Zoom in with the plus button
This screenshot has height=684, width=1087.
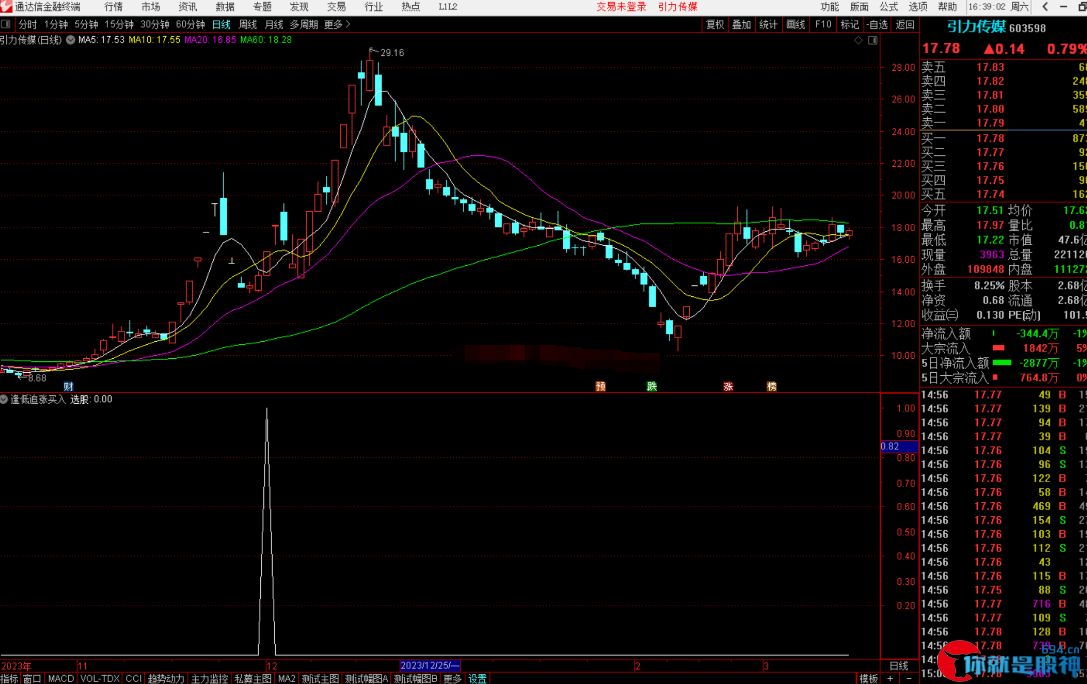click(890, 678)
